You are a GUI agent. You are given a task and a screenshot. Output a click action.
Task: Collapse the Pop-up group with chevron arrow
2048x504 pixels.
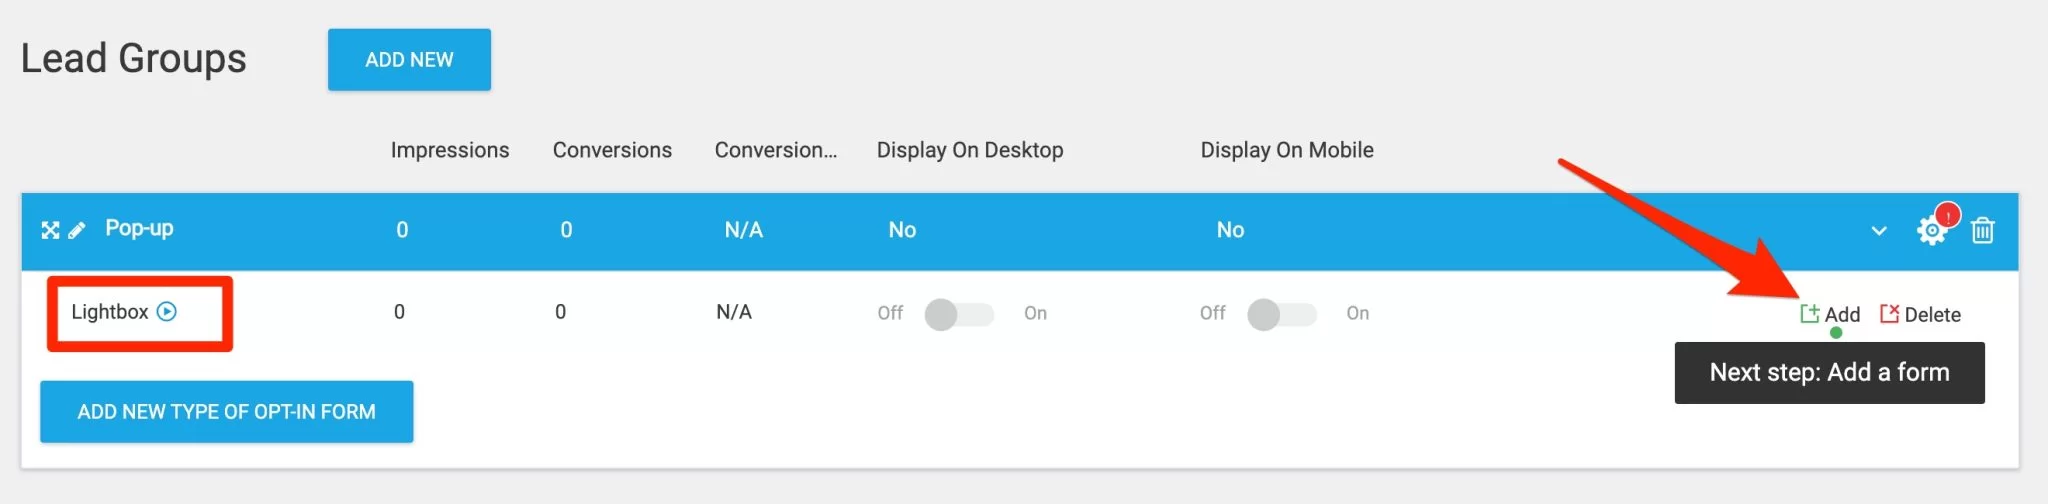1878,232
